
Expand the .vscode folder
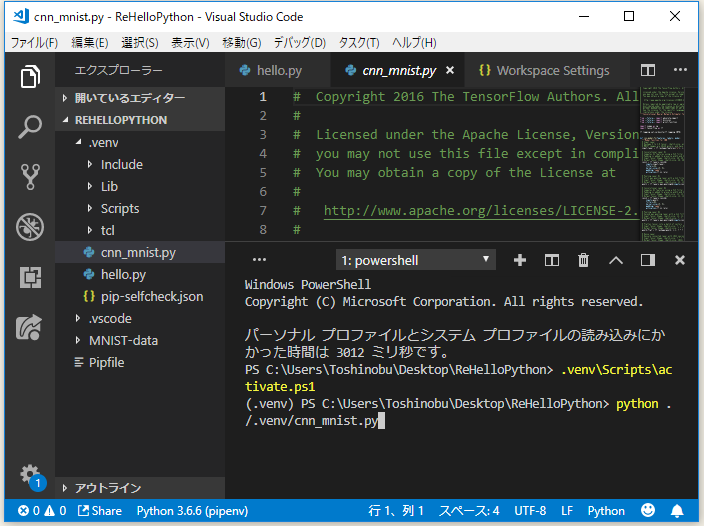[140, 318]
